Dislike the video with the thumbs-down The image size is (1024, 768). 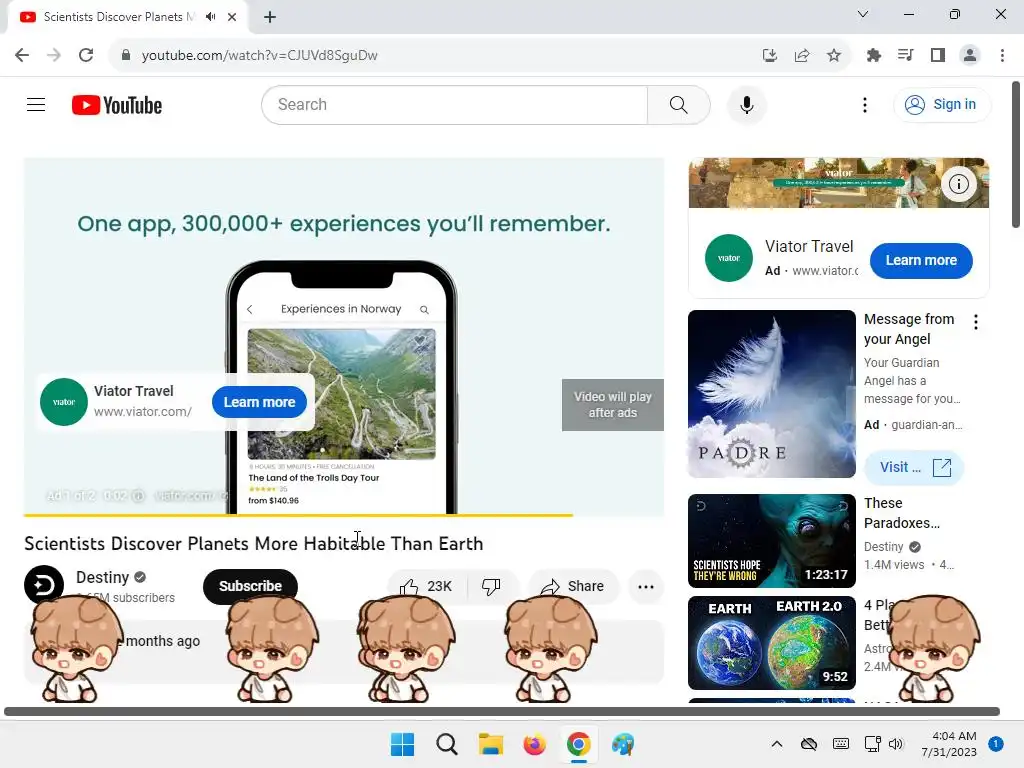click(491, 586)
